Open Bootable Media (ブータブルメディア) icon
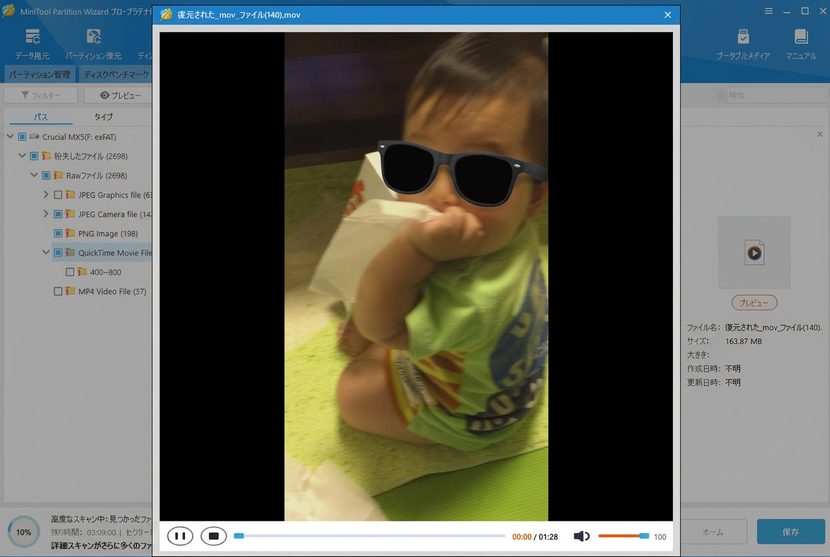Image resolution: width=830 pixels, height=557 pixels. click(743, 44)
